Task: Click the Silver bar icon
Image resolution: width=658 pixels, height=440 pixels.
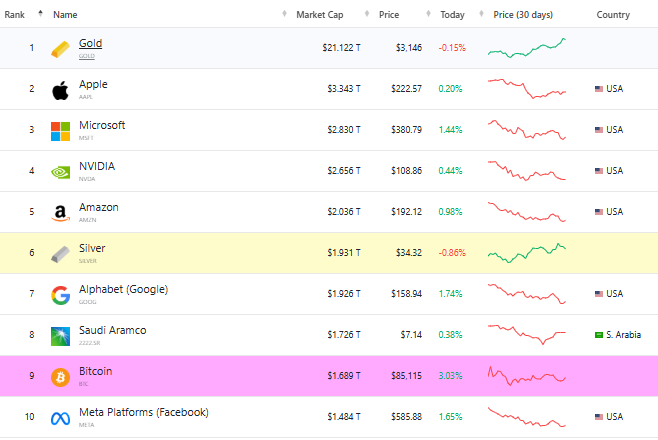Action: [x=61, y=253]
